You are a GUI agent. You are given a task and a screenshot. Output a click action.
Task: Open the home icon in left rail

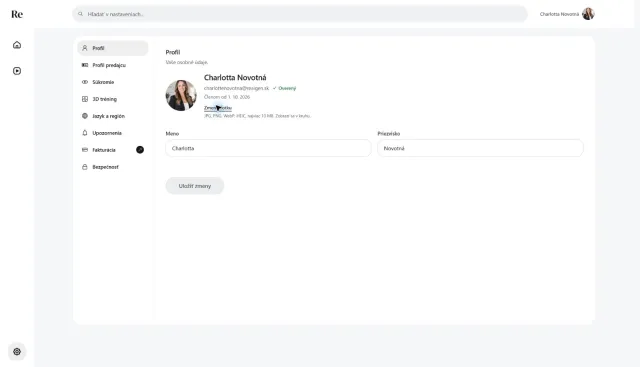(x=17, y=45)
